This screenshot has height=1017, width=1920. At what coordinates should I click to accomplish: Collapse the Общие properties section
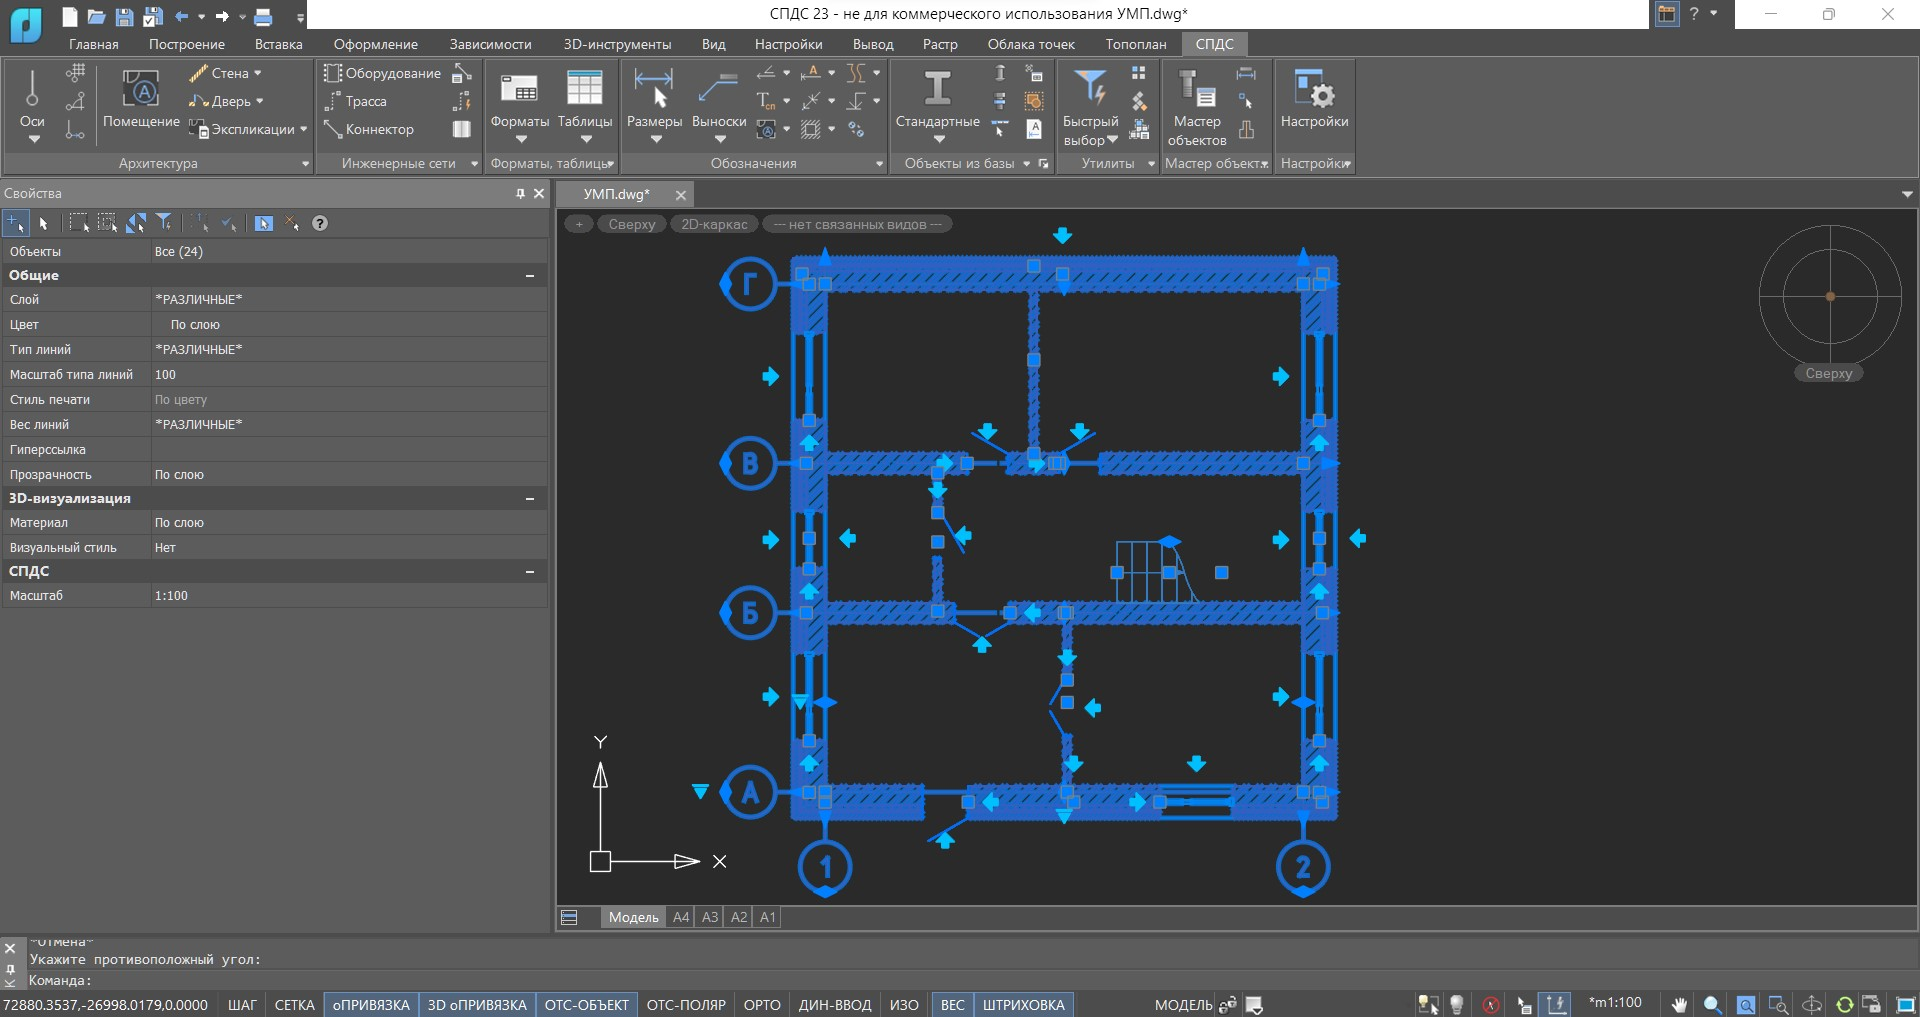point(530,275)
